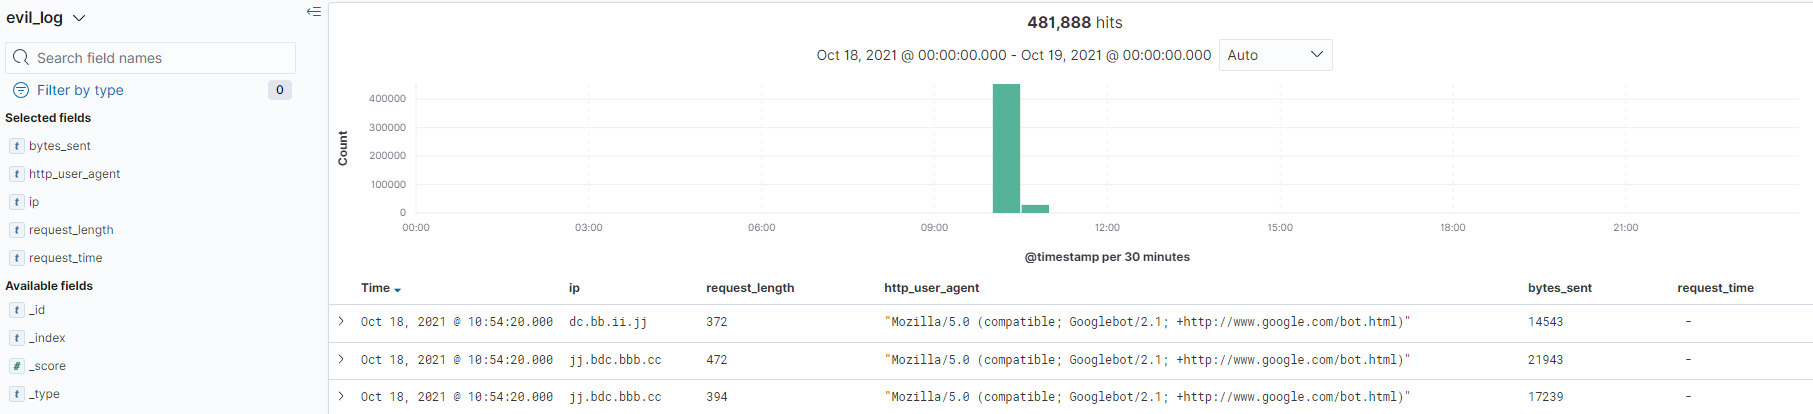Expand the second log row with 472 length

coord(341,359)
